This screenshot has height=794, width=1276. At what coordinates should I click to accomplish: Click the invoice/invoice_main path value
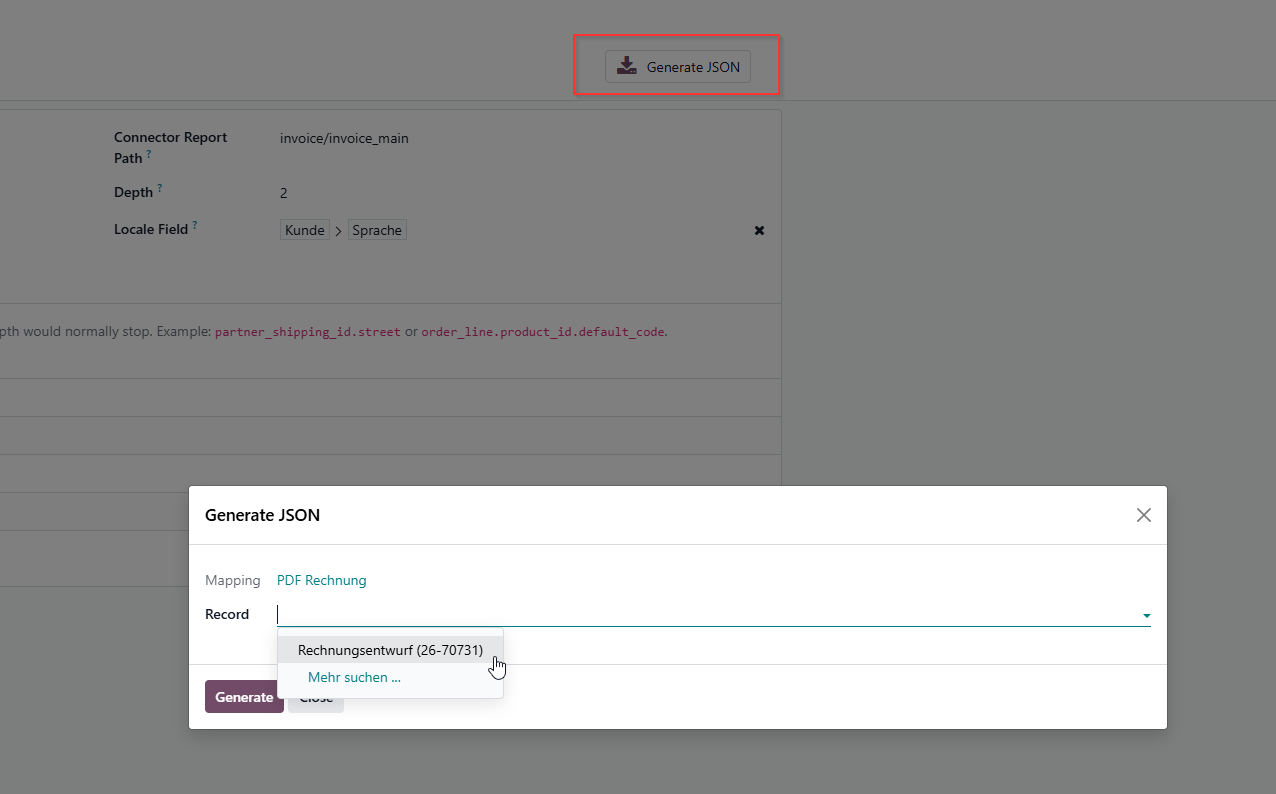click(344, 138)
